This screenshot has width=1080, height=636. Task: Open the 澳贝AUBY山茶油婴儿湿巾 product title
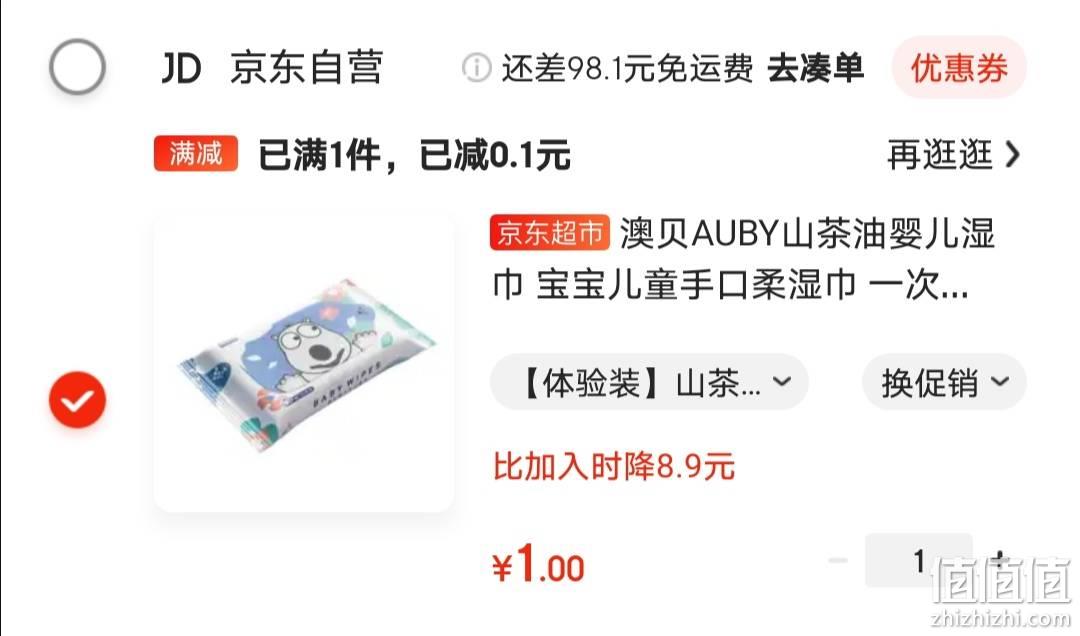pyautogui.click(x=743, y=259)
